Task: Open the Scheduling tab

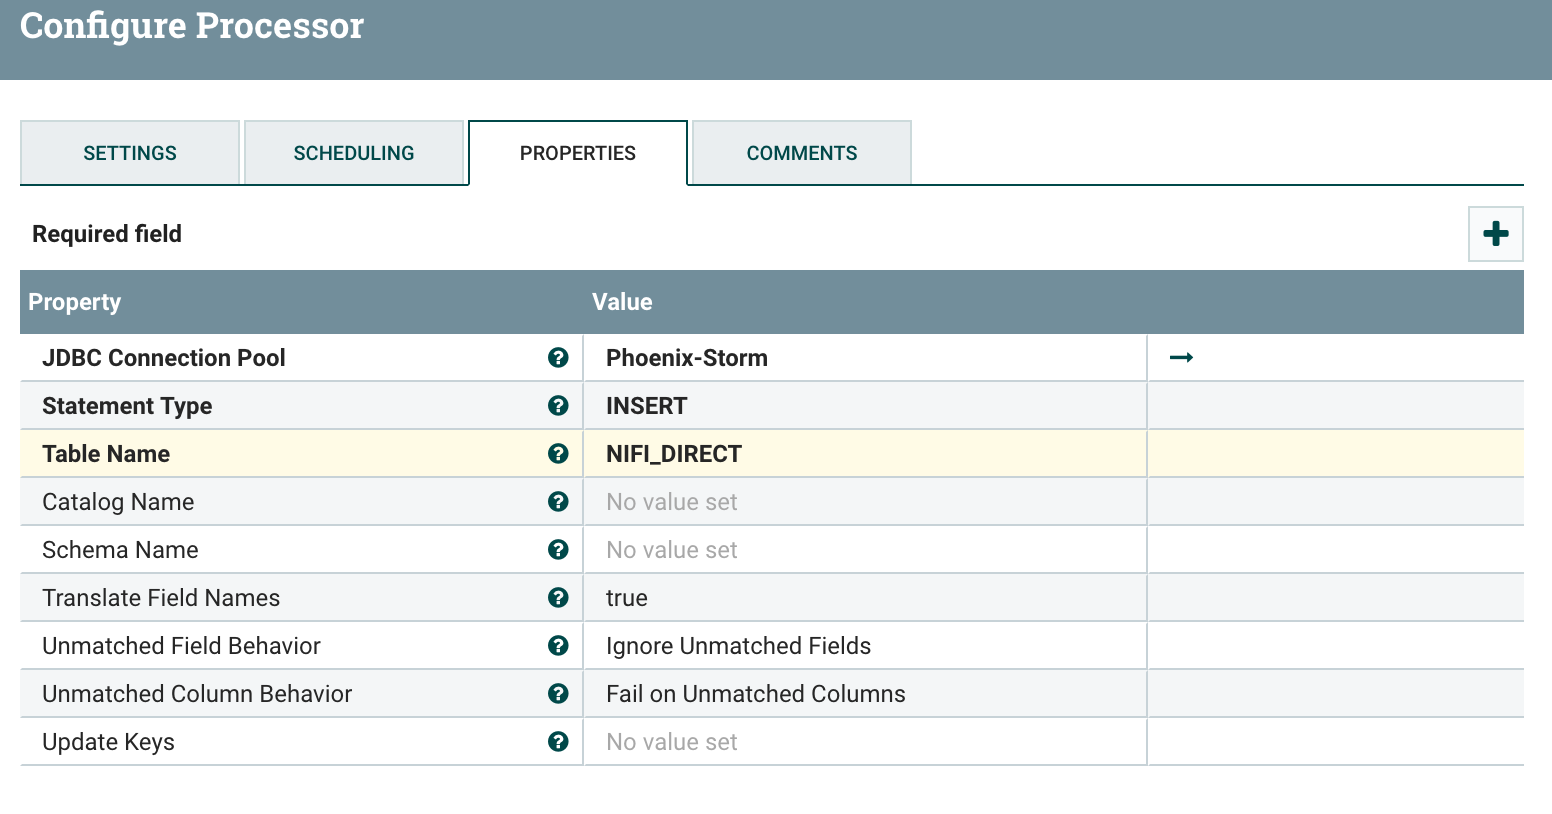Action: click(x=354, y=152)
